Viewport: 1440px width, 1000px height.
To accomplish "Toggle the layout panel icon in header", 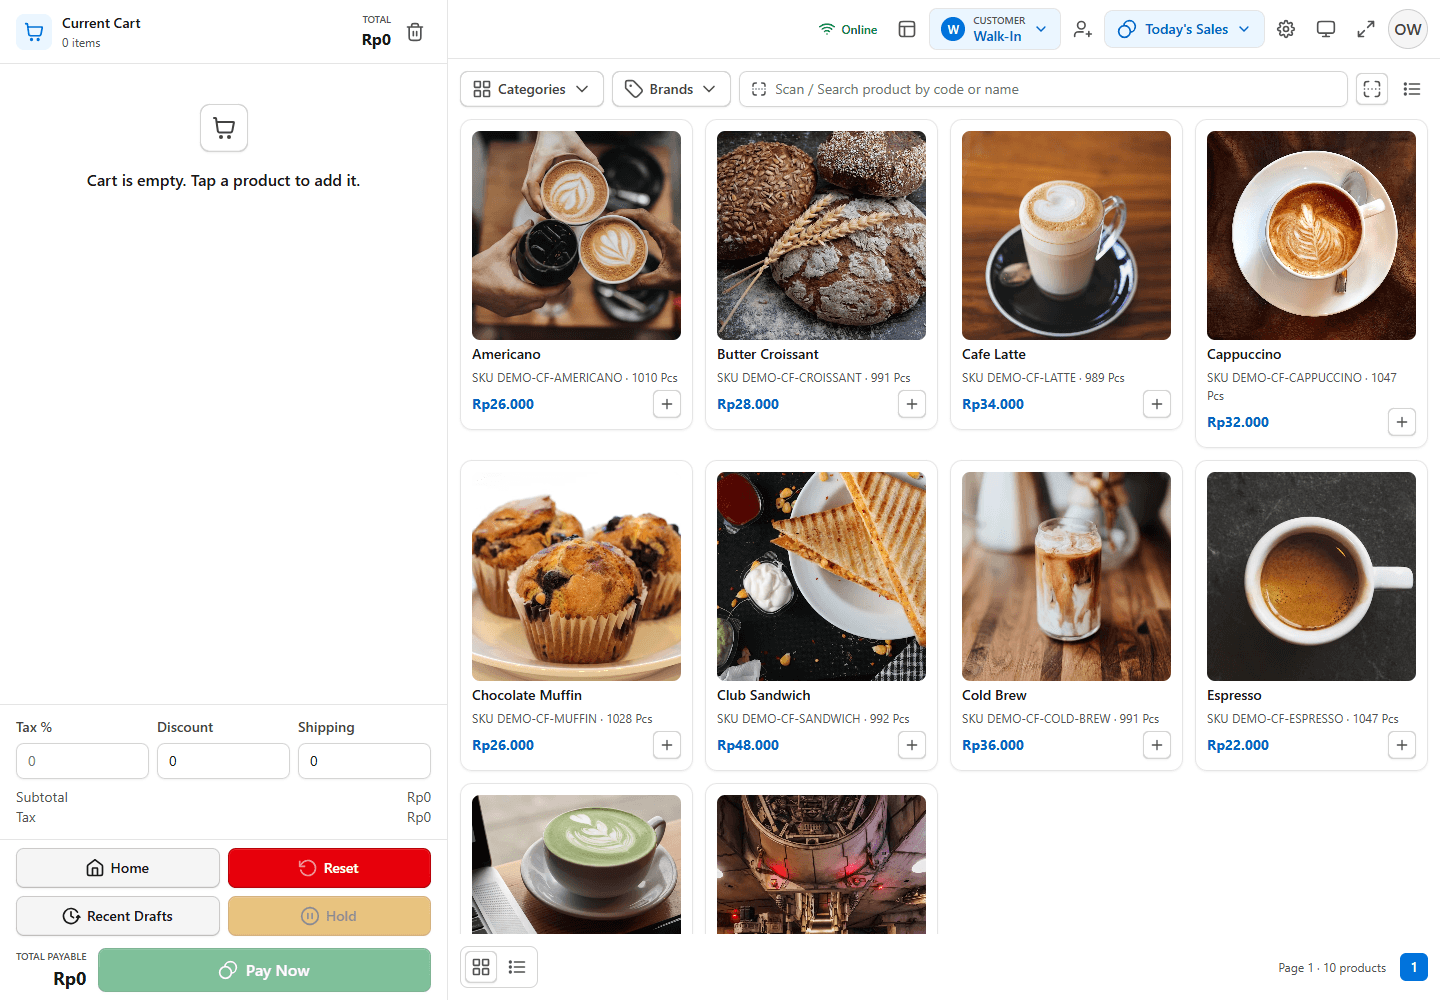I will point(907,29).
